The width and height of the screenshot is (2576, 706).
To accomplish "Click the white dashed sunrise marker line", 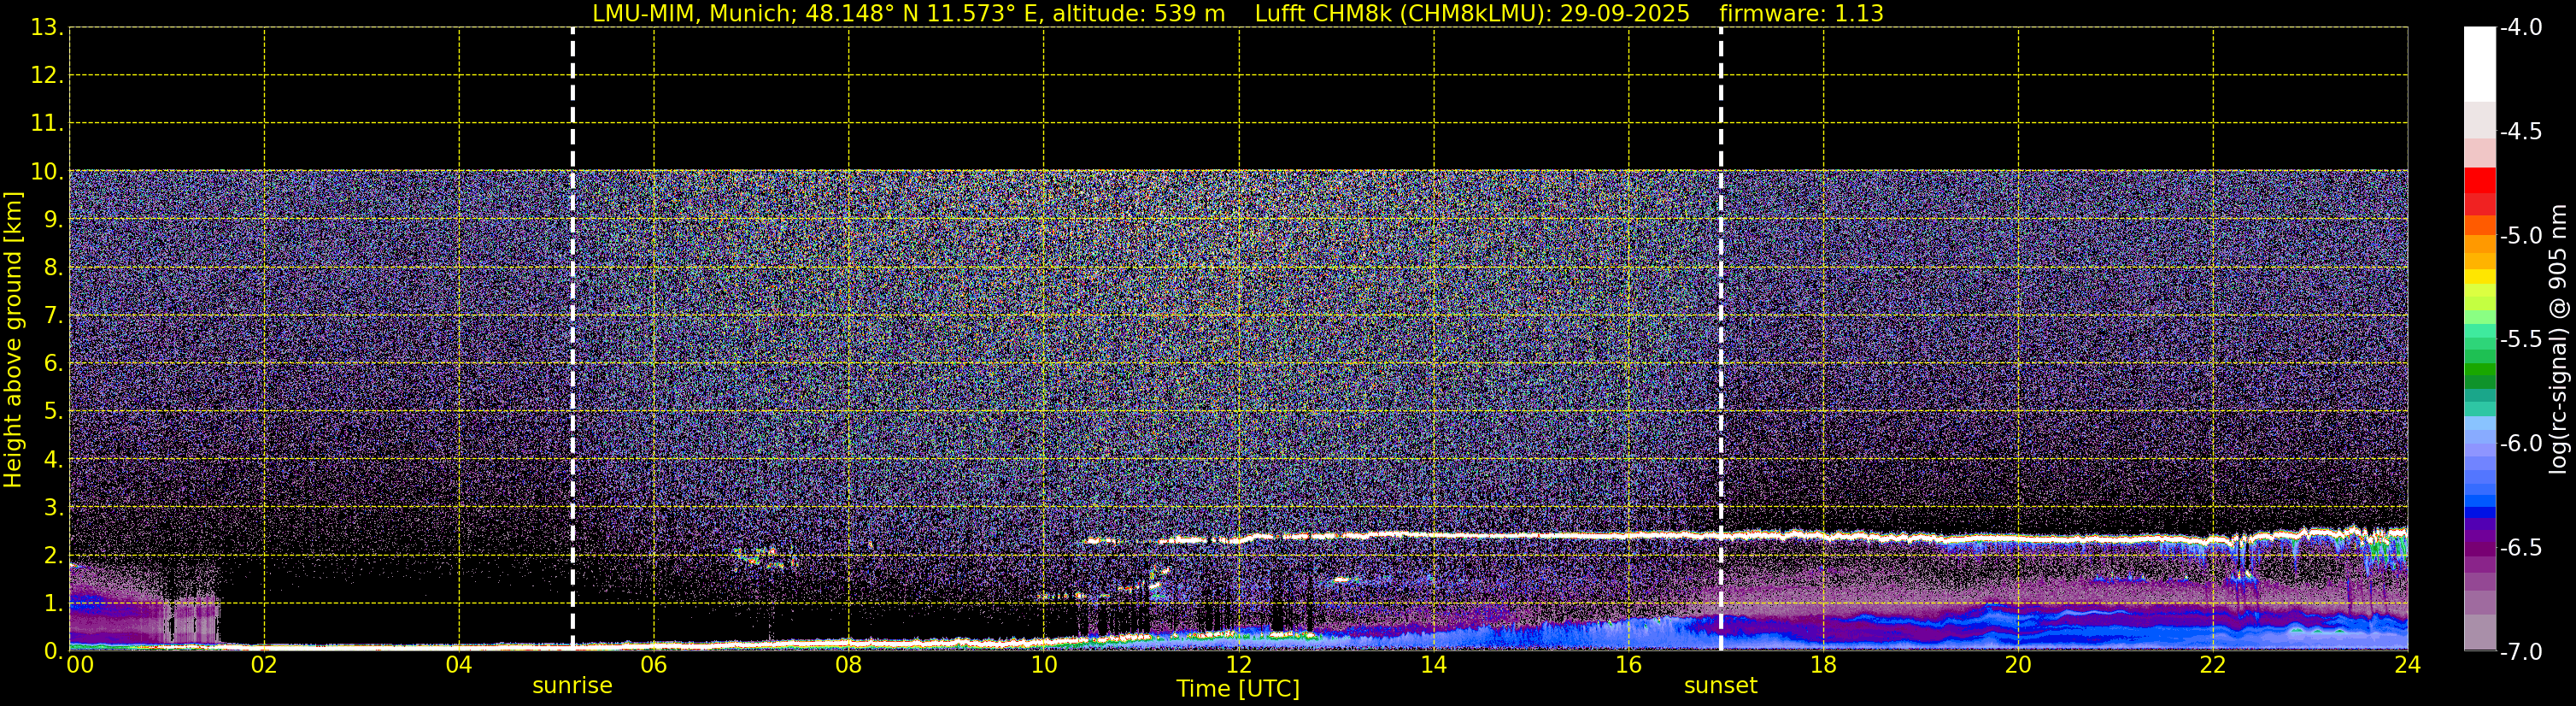I will point(572,338).
